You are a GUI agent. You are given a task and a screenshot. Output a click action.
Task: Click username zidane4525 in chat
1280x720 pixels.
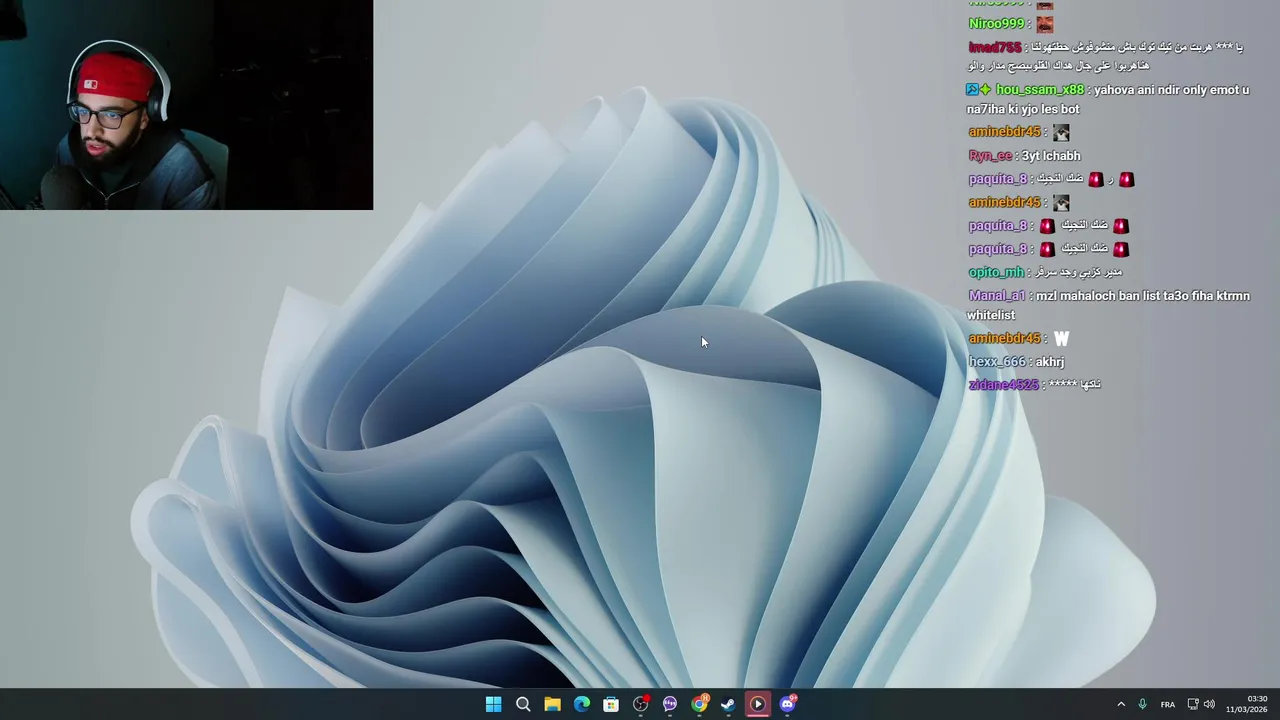click(x=1003, y=385)
